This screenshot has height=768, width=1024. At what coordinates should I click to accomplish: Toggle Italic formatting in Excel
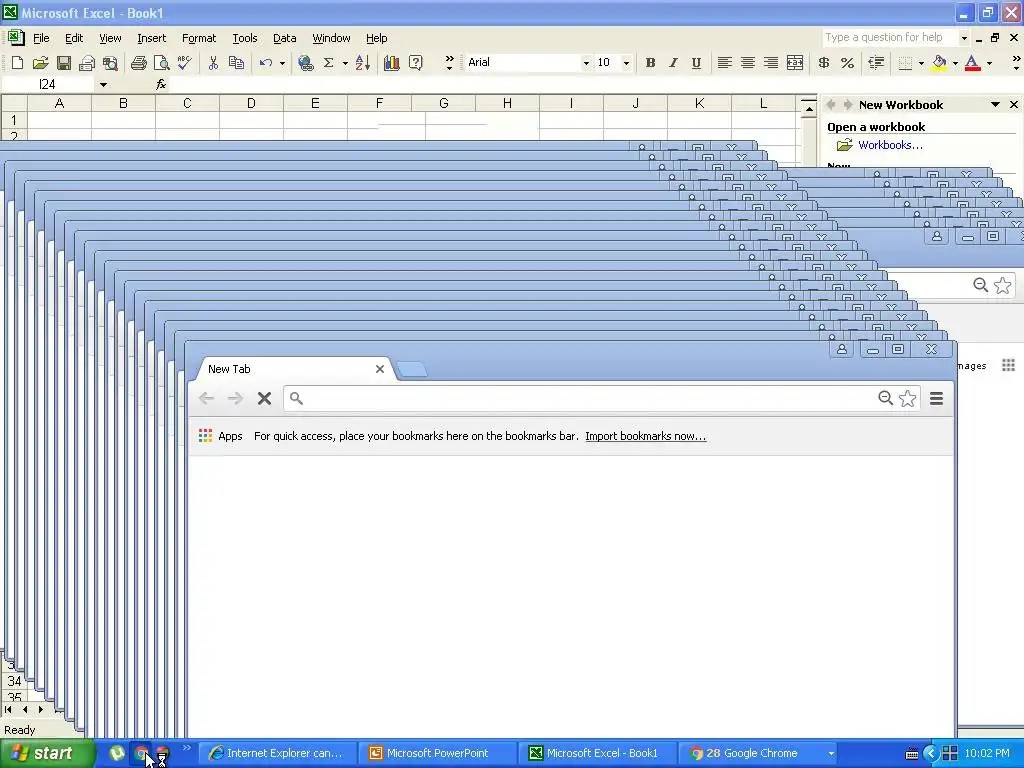[x=673, y=63]
